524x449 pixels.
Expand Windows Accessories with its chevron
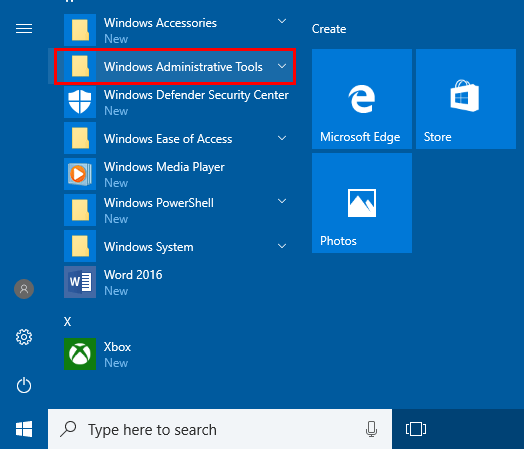(x=282, y=21)
